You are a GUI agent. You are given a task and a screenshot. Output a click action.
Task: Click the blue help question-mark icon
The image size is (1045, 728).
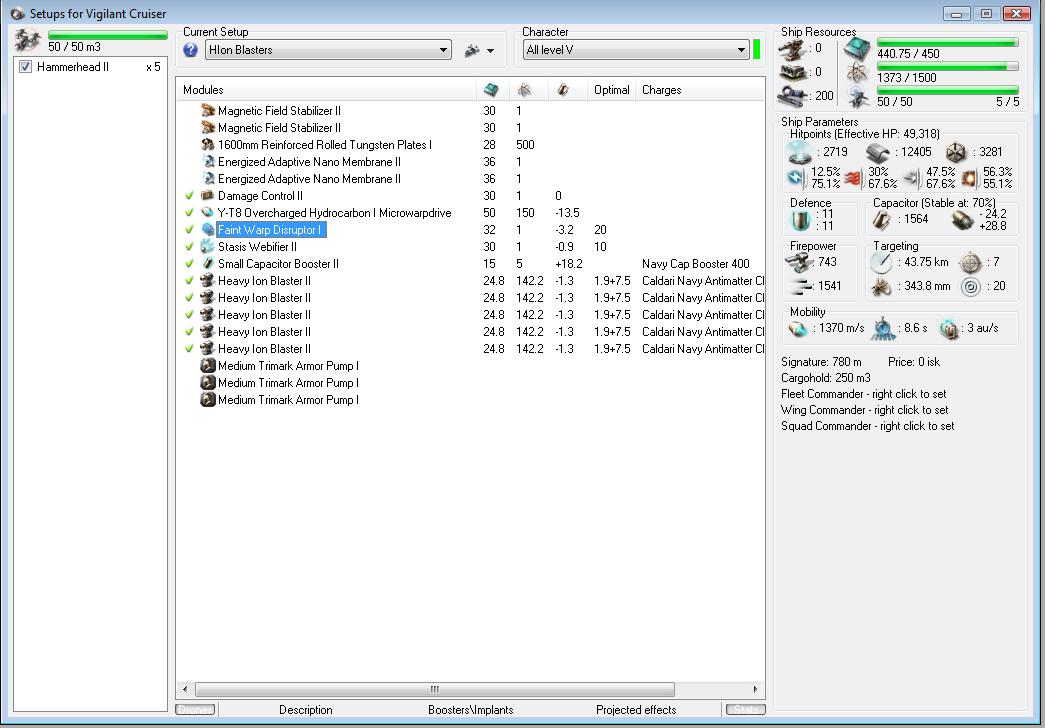coord(191,50)
